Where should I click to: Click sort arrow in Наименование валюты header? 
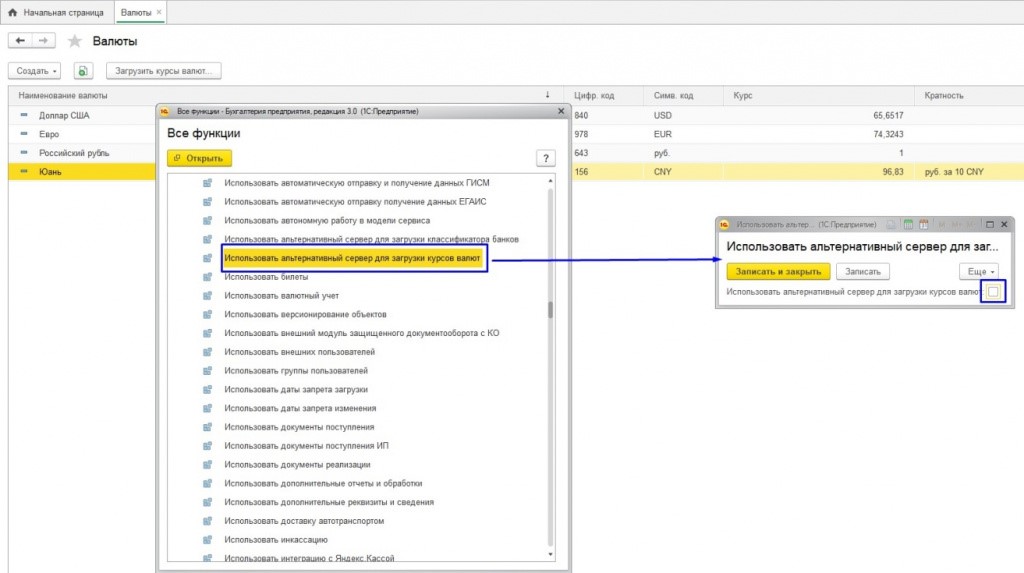(547, 95)
